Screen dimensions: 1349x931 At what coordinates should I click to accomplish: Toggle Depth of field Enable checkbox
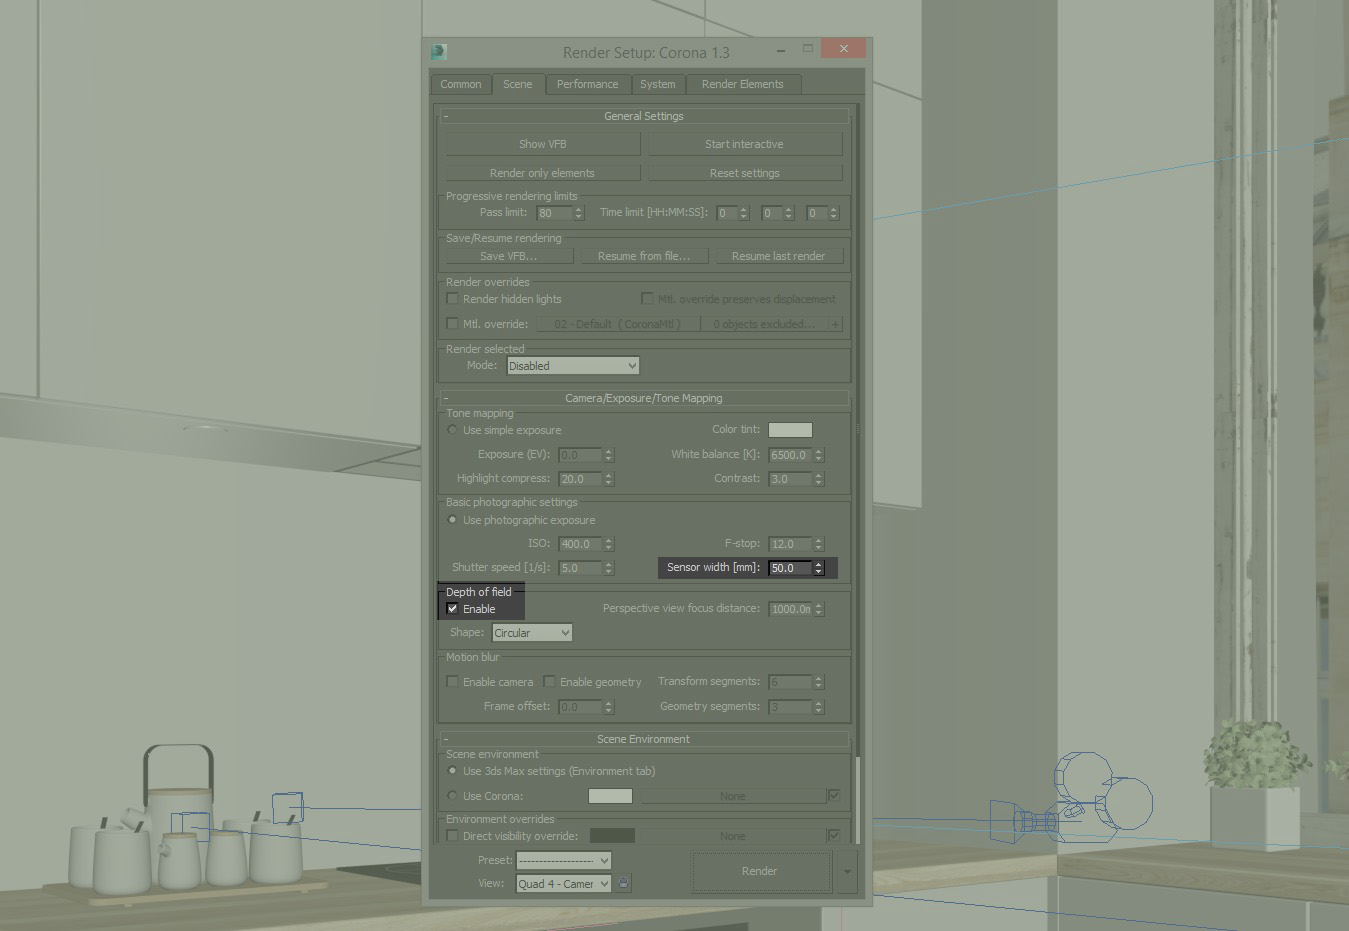point(453,609)
